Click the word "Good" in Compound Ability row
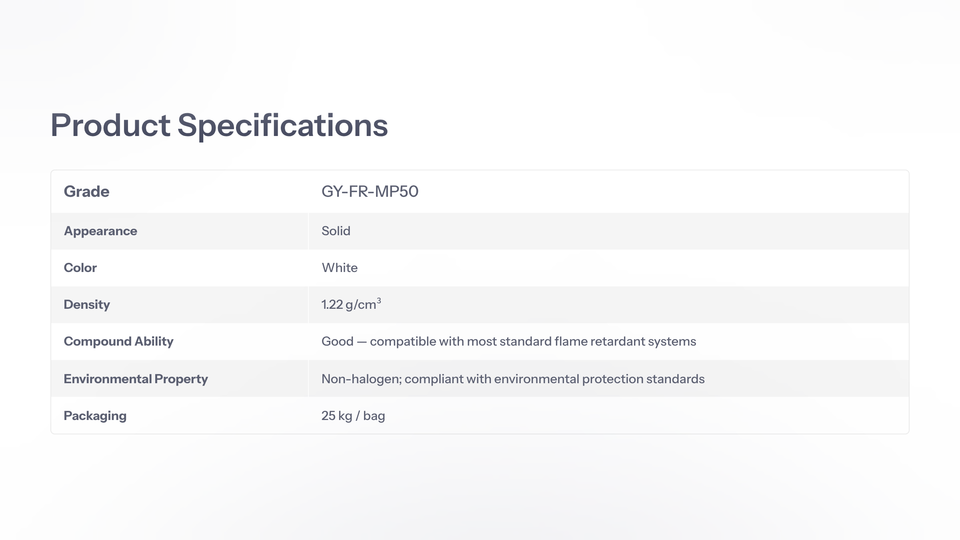Screen dimensions: 960x540 point(337,342)
